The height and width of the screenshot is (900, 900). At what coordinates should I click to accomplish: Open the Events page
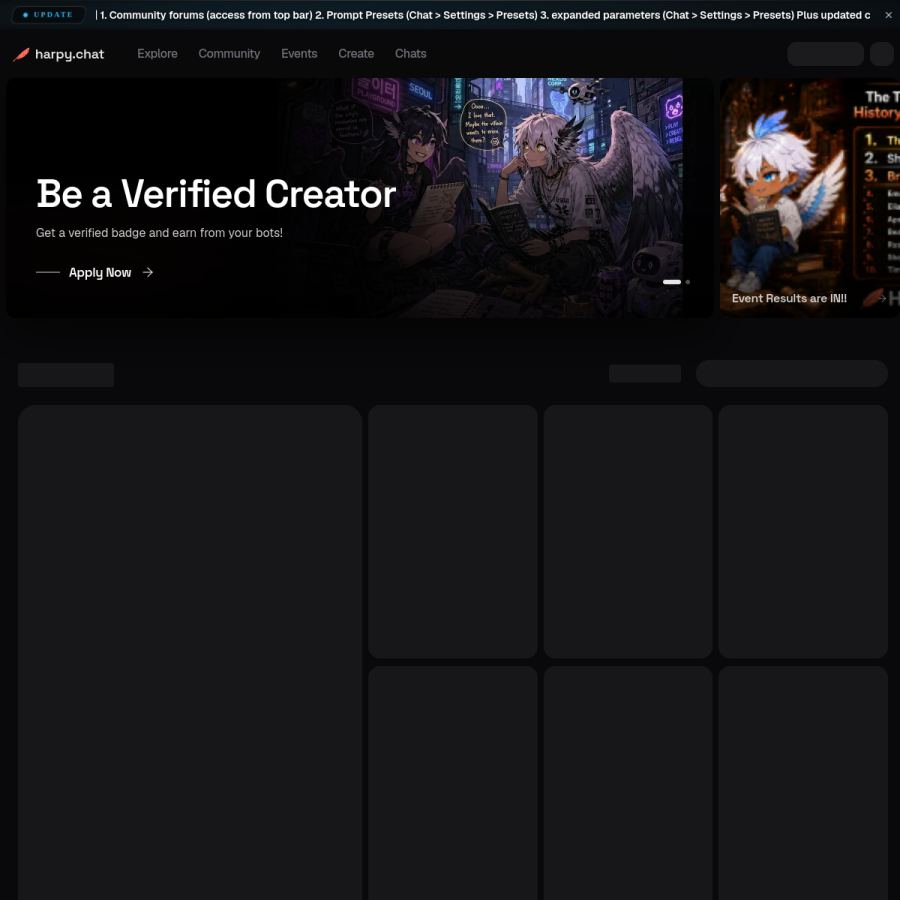pyautogui.click(x=299, y=53)
